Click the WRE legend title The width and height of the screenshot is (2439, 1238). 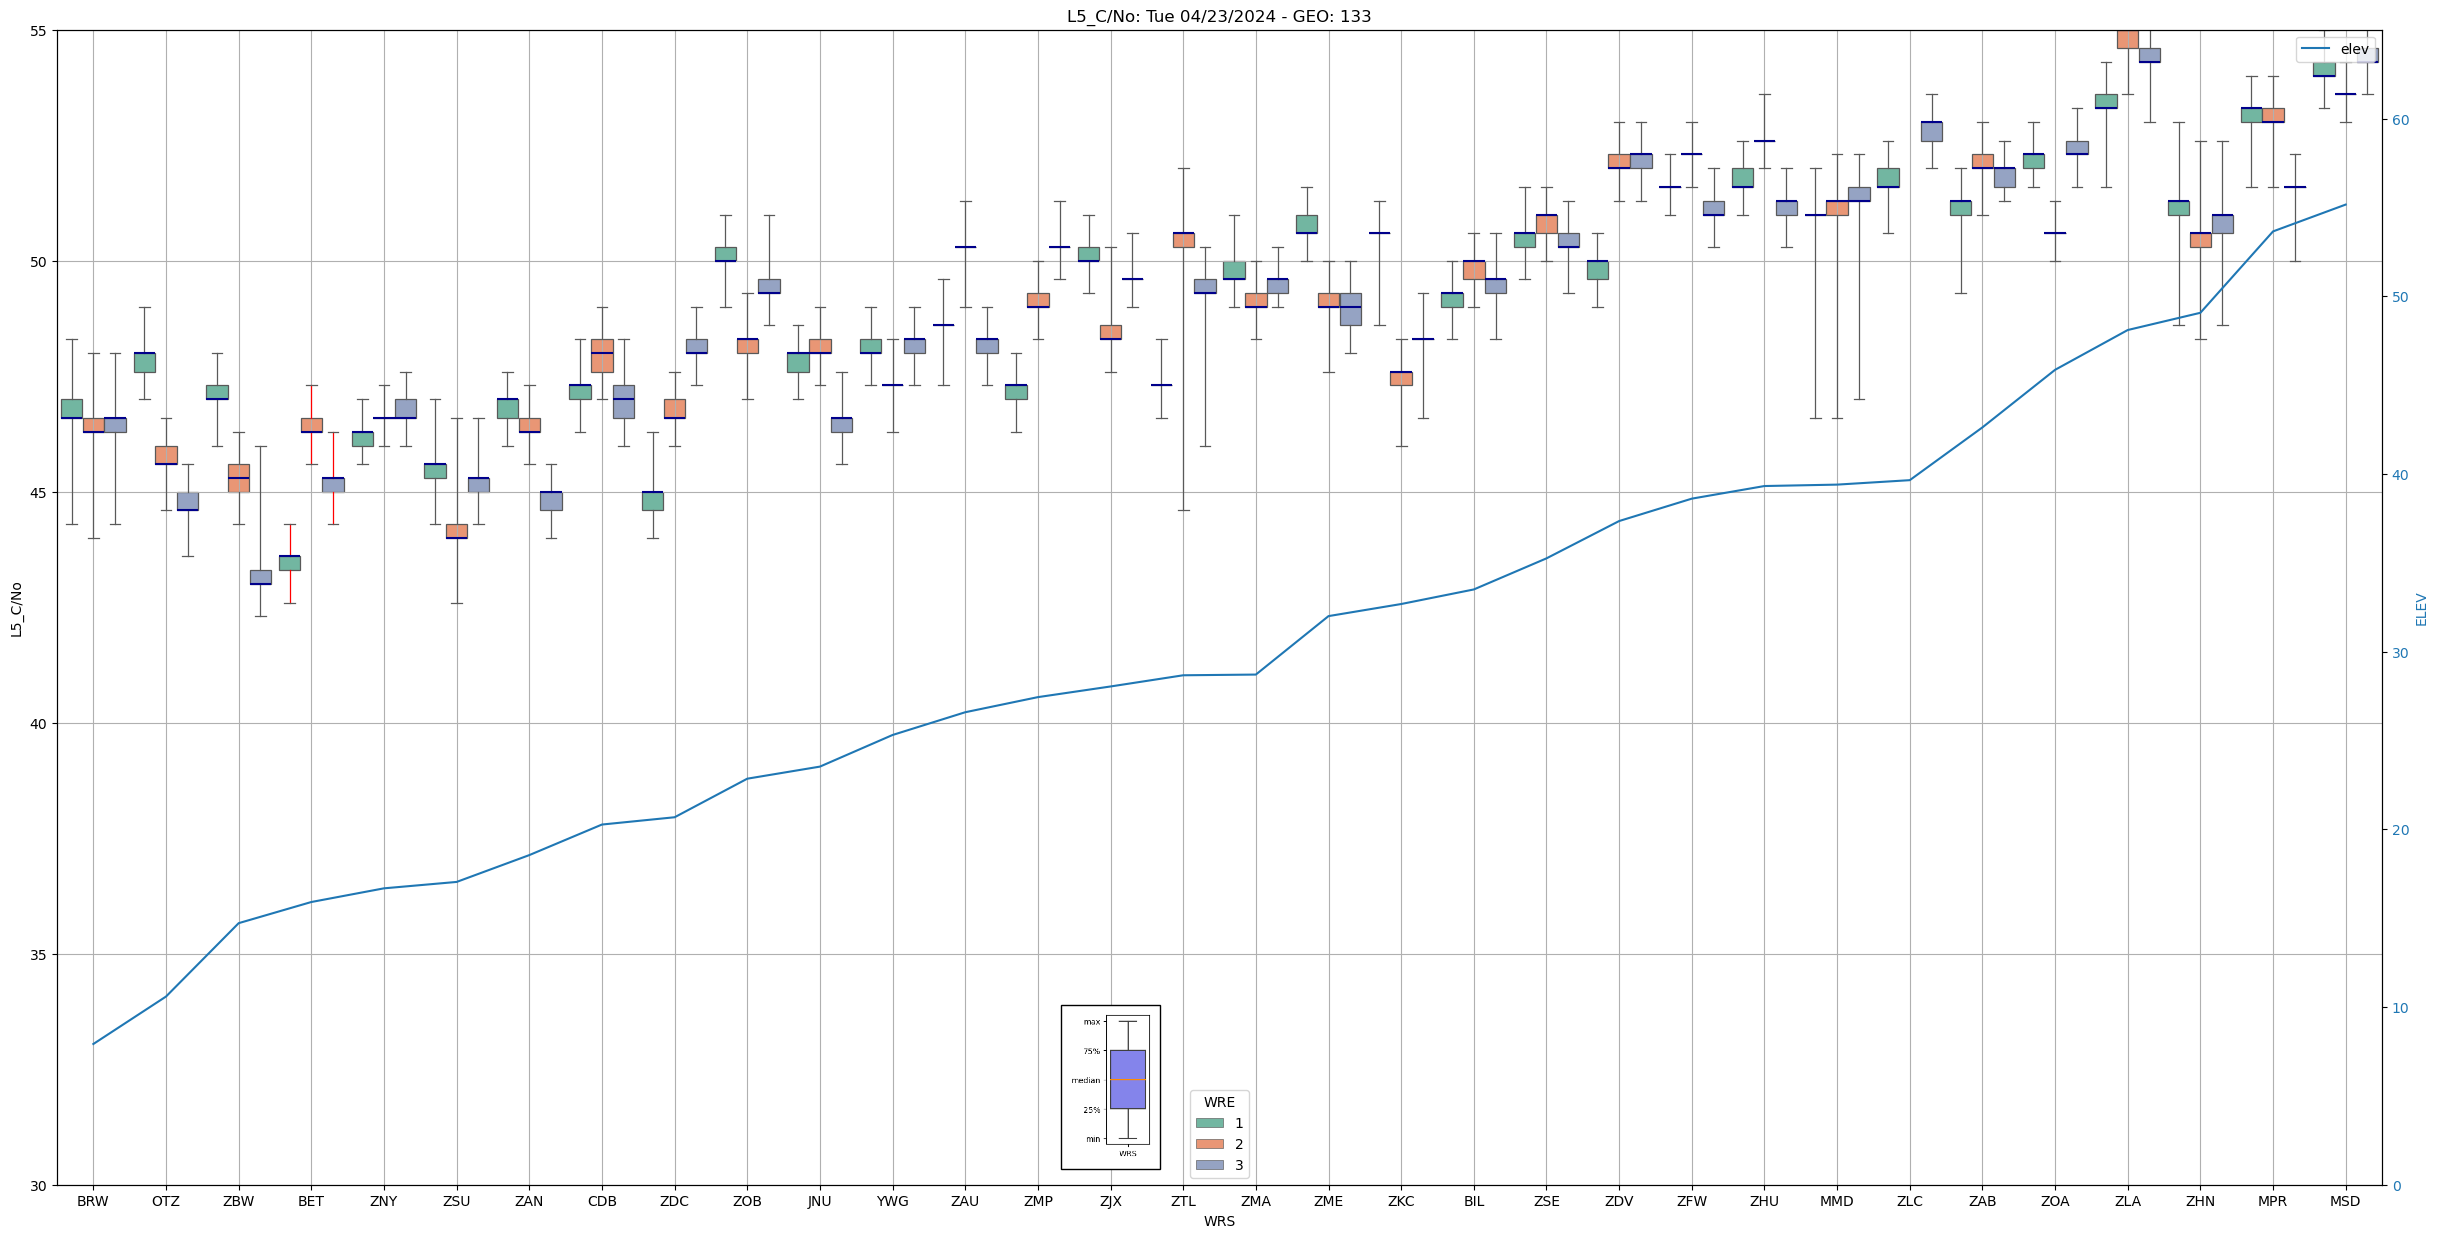click(x=1219, y=1102)
